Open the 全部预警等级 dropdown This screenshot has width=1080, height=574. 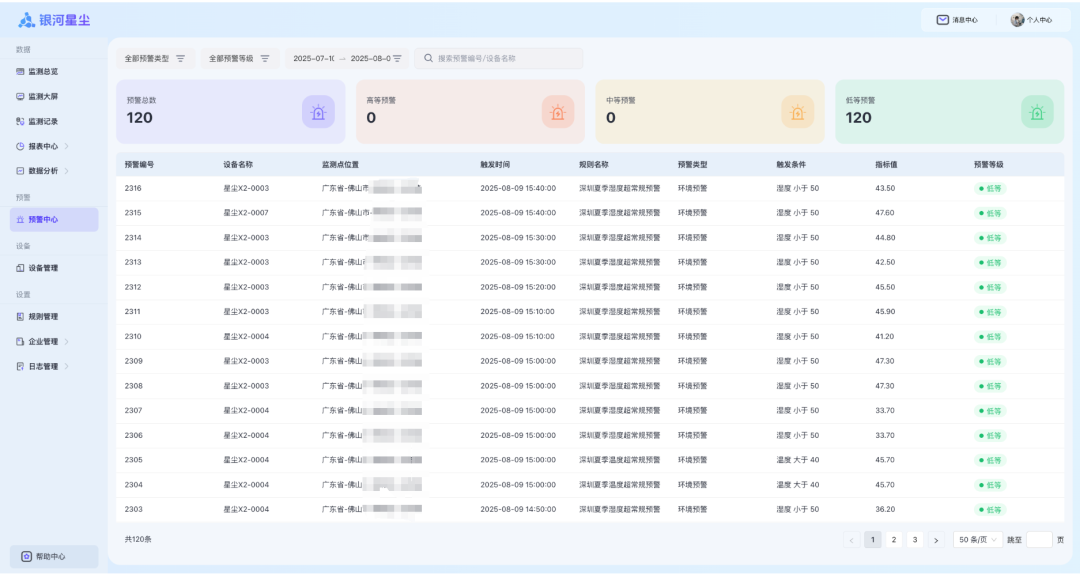pyautogui.click(x=240, y=59)
